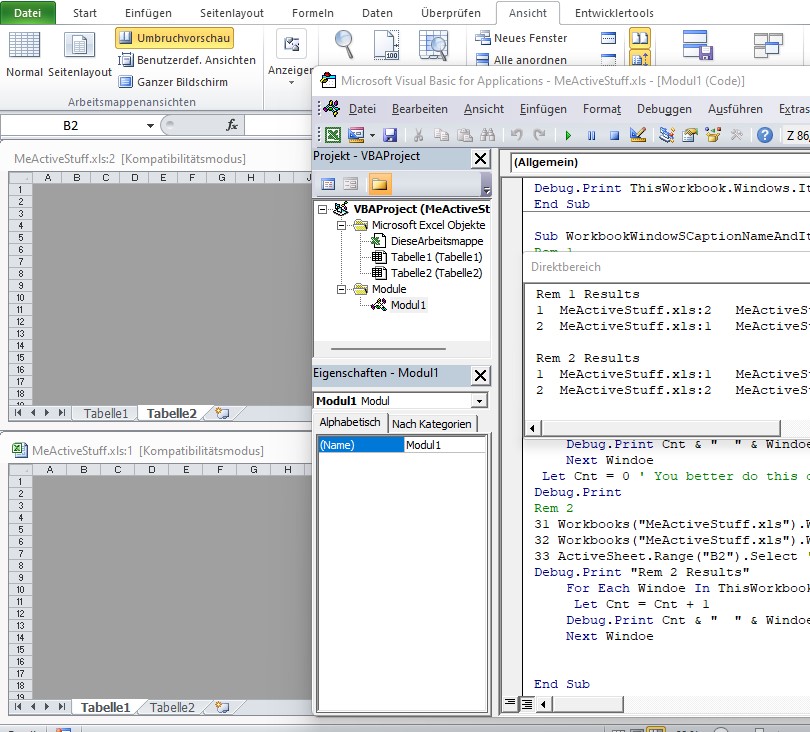
Task: Open the (Allgemein) object combo box
Action: tap(660, 162)
